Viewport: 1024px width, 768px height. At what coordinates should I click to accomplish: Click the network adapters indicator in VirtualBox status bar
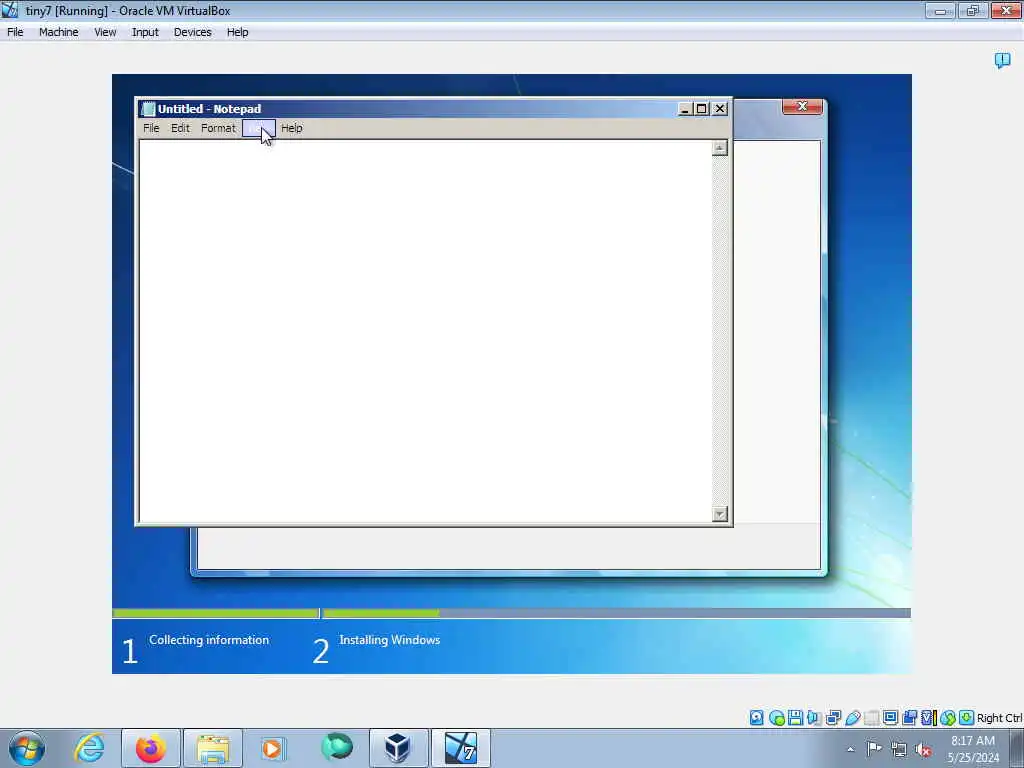pyautogui.click(x=833, y=718)
